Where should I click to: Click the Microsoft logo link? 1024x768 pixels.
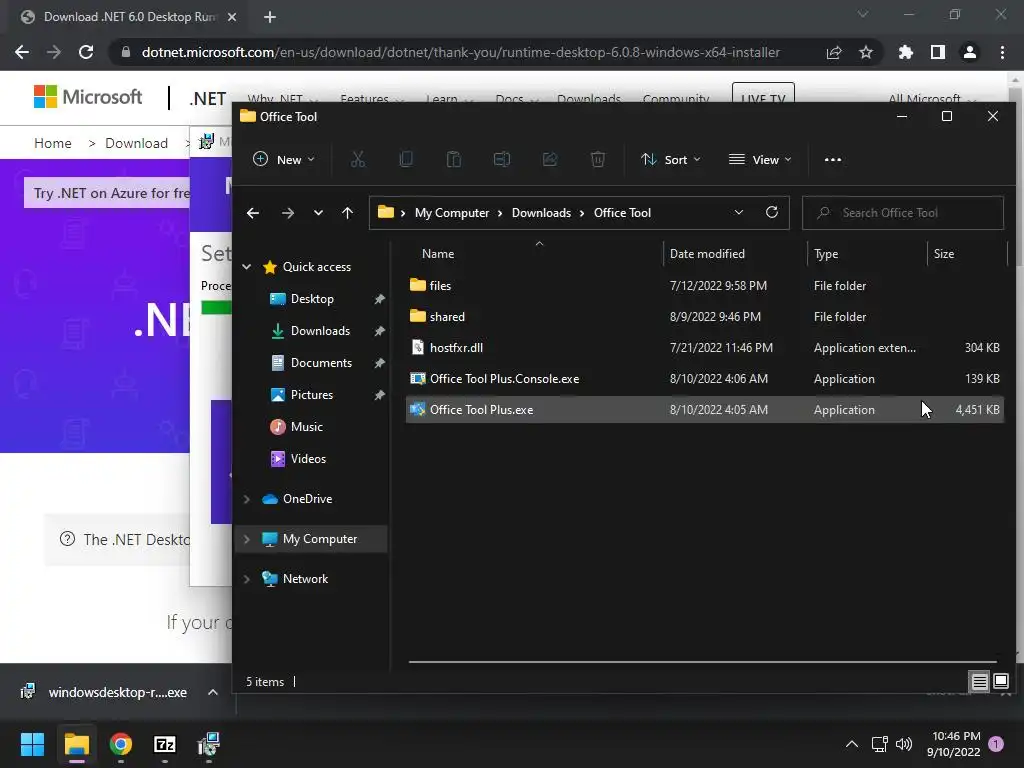[88, 97]
